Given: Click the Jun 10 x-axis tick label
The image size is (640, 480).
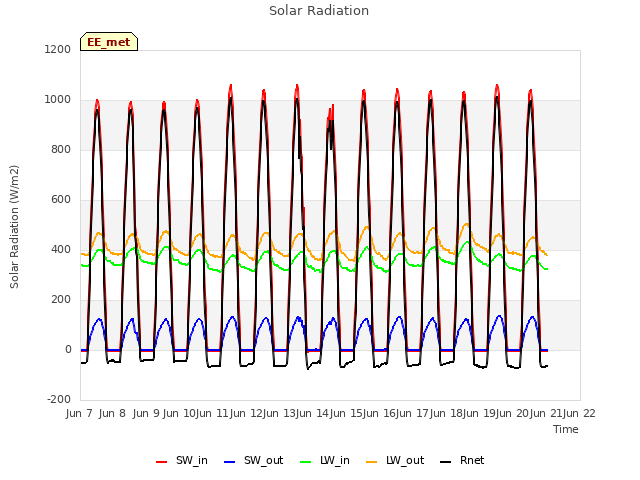Looking at the screenshot, I should (x=178, y=413).
